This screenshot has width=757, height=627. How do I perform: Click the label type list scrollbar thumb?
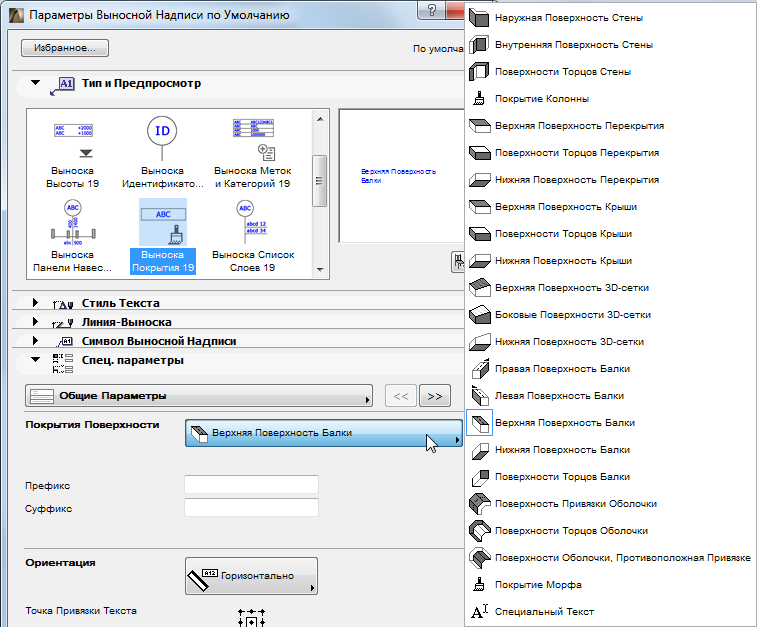pyautogui.click(x=319, y=181)
